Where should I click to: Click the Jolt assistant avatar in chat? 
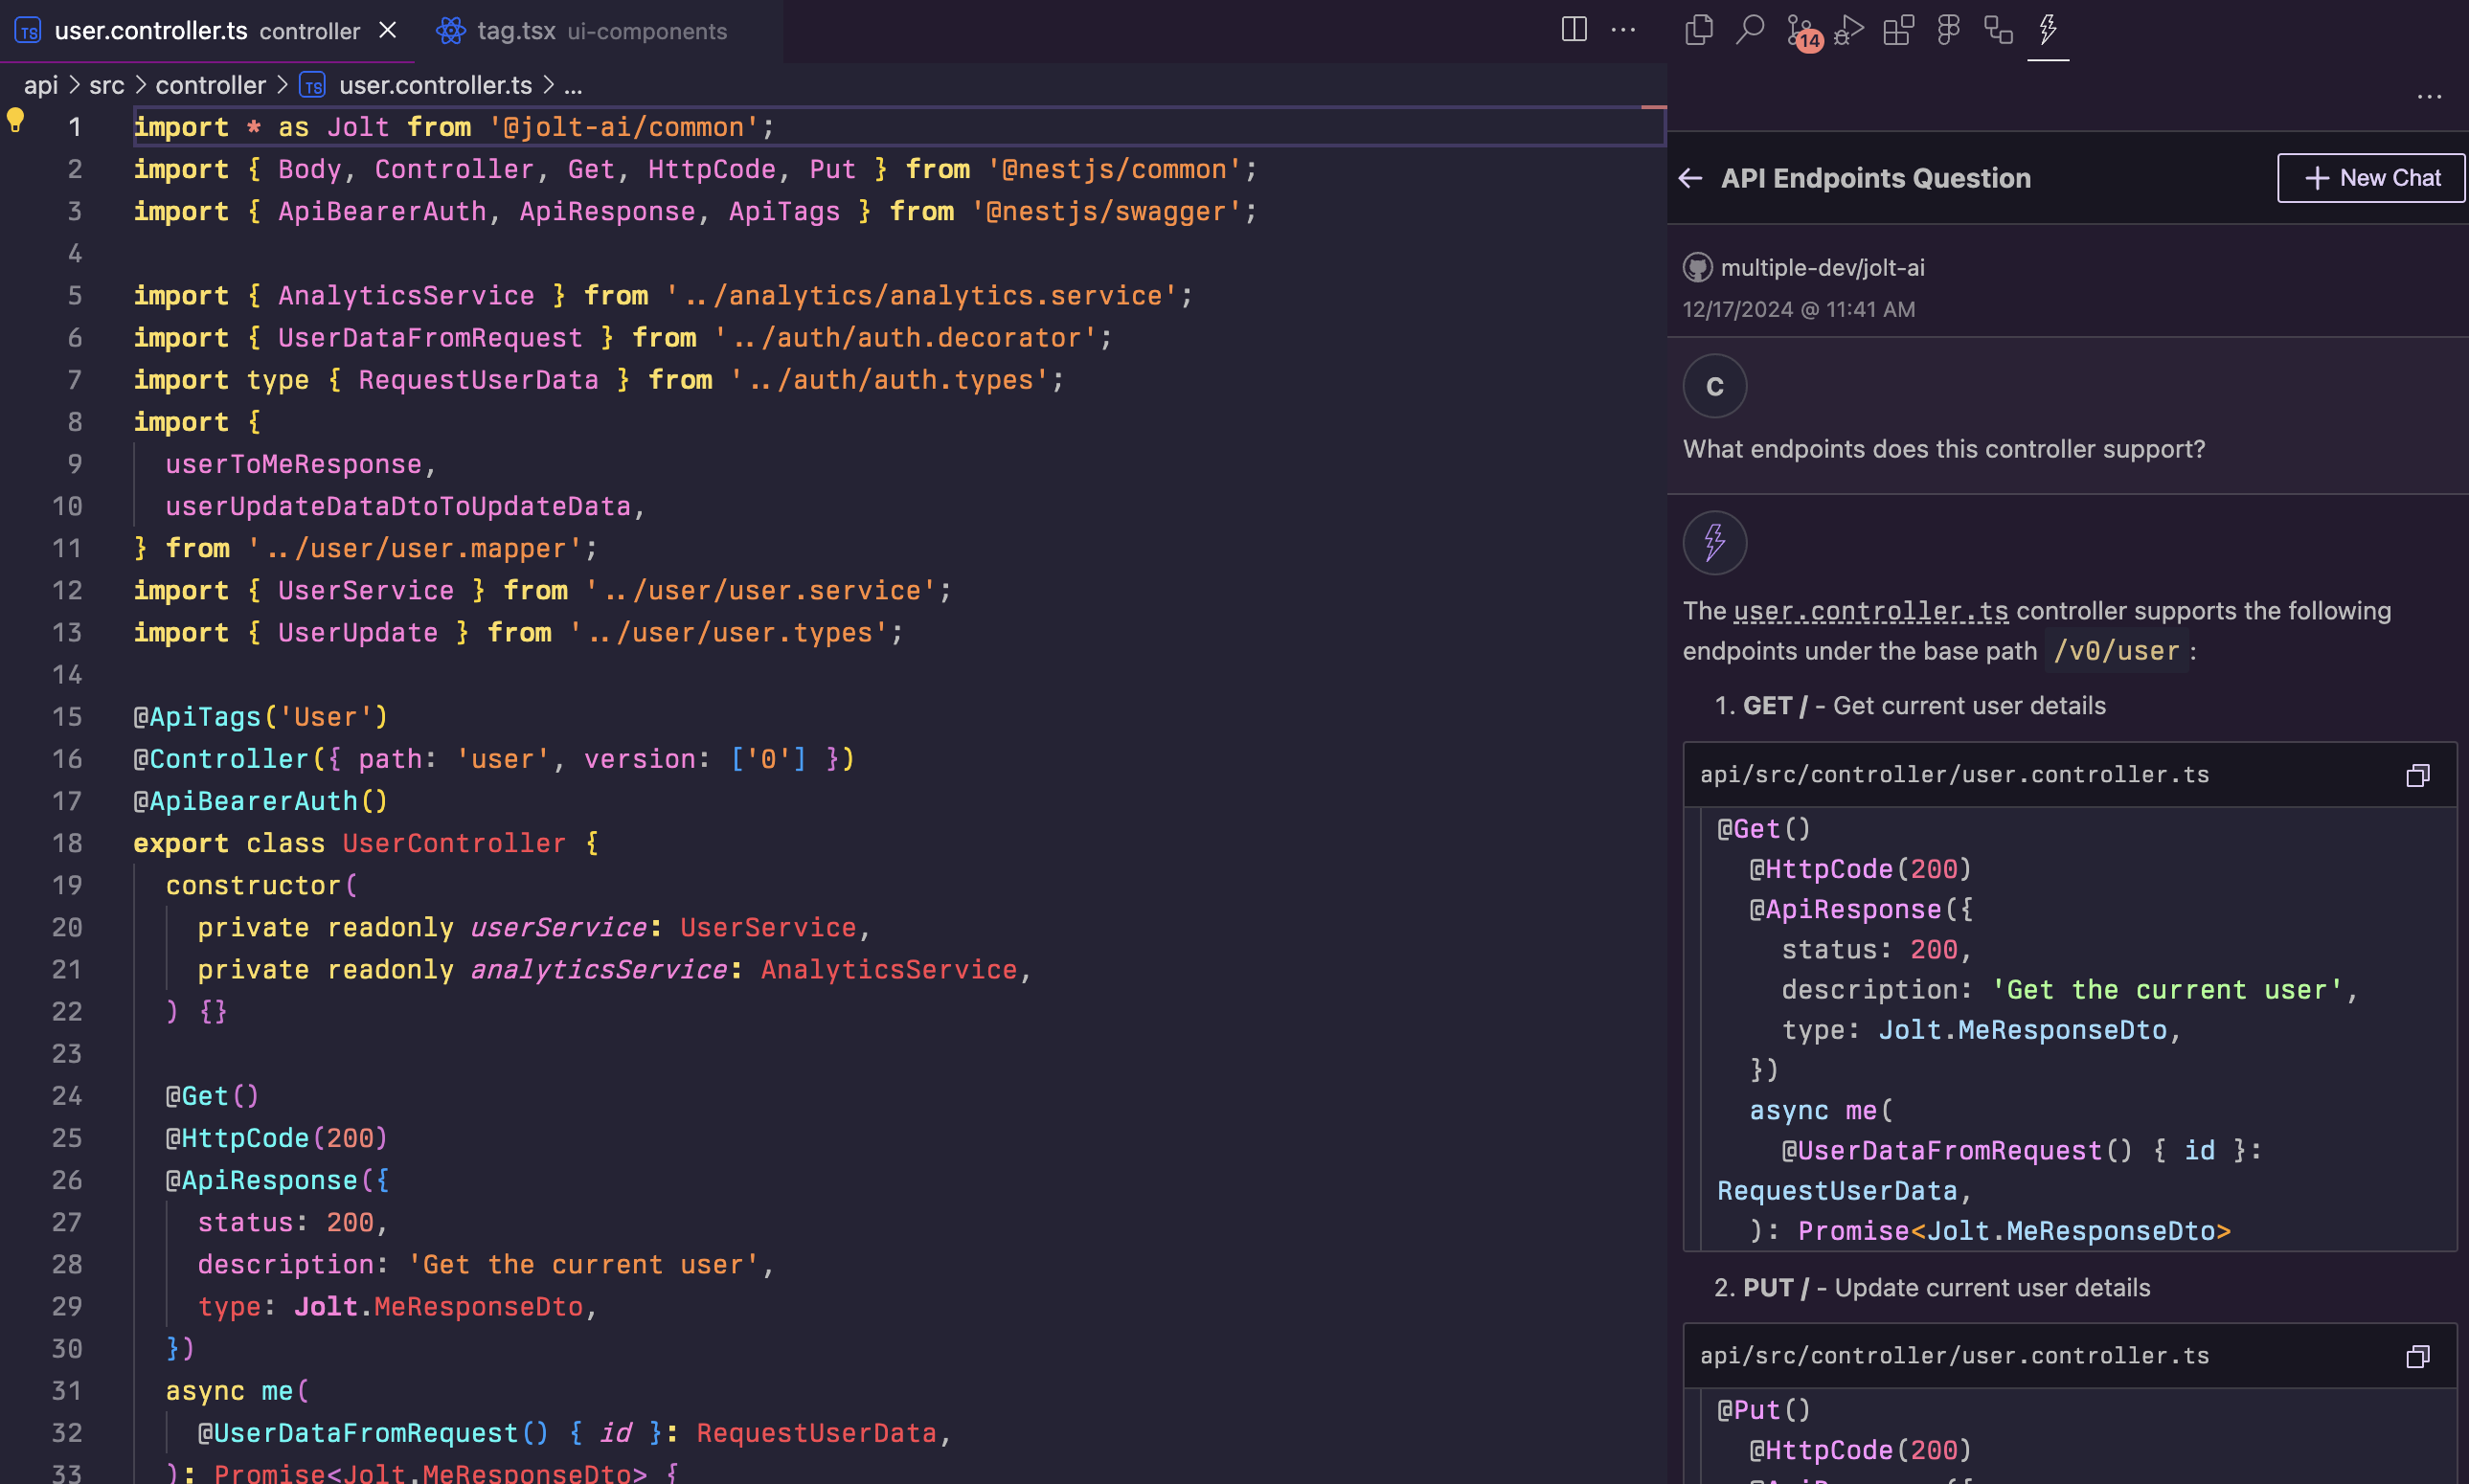(1714, 543)
